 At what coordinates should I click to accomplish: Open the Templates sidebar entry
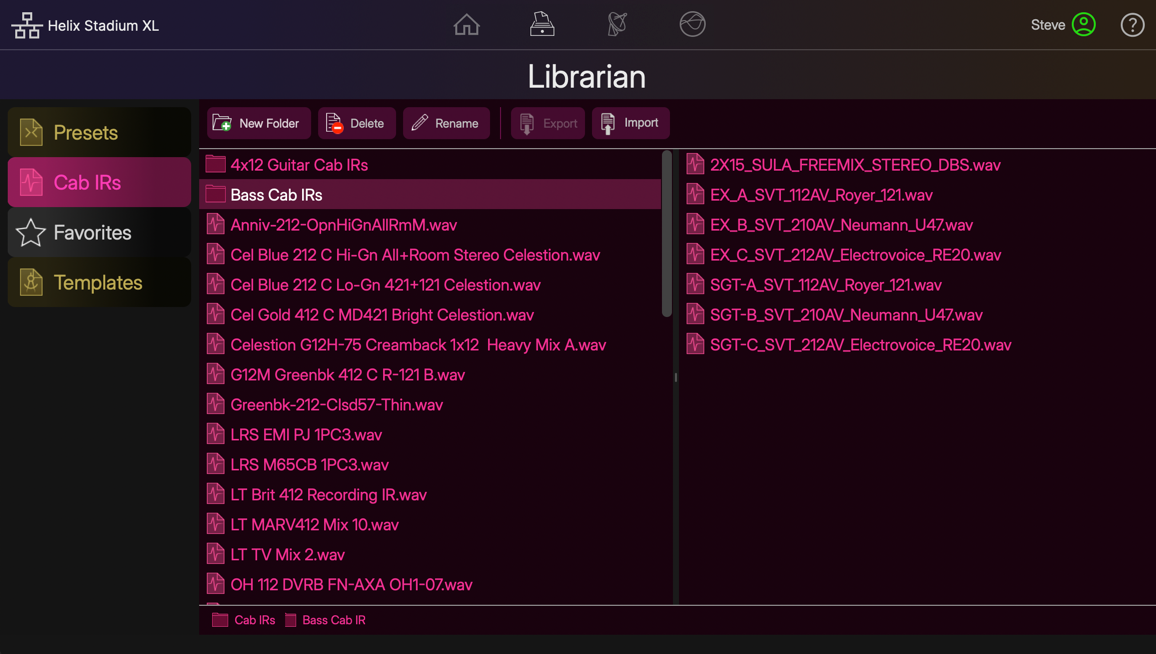pyautogui.click(x=99, y=282)
